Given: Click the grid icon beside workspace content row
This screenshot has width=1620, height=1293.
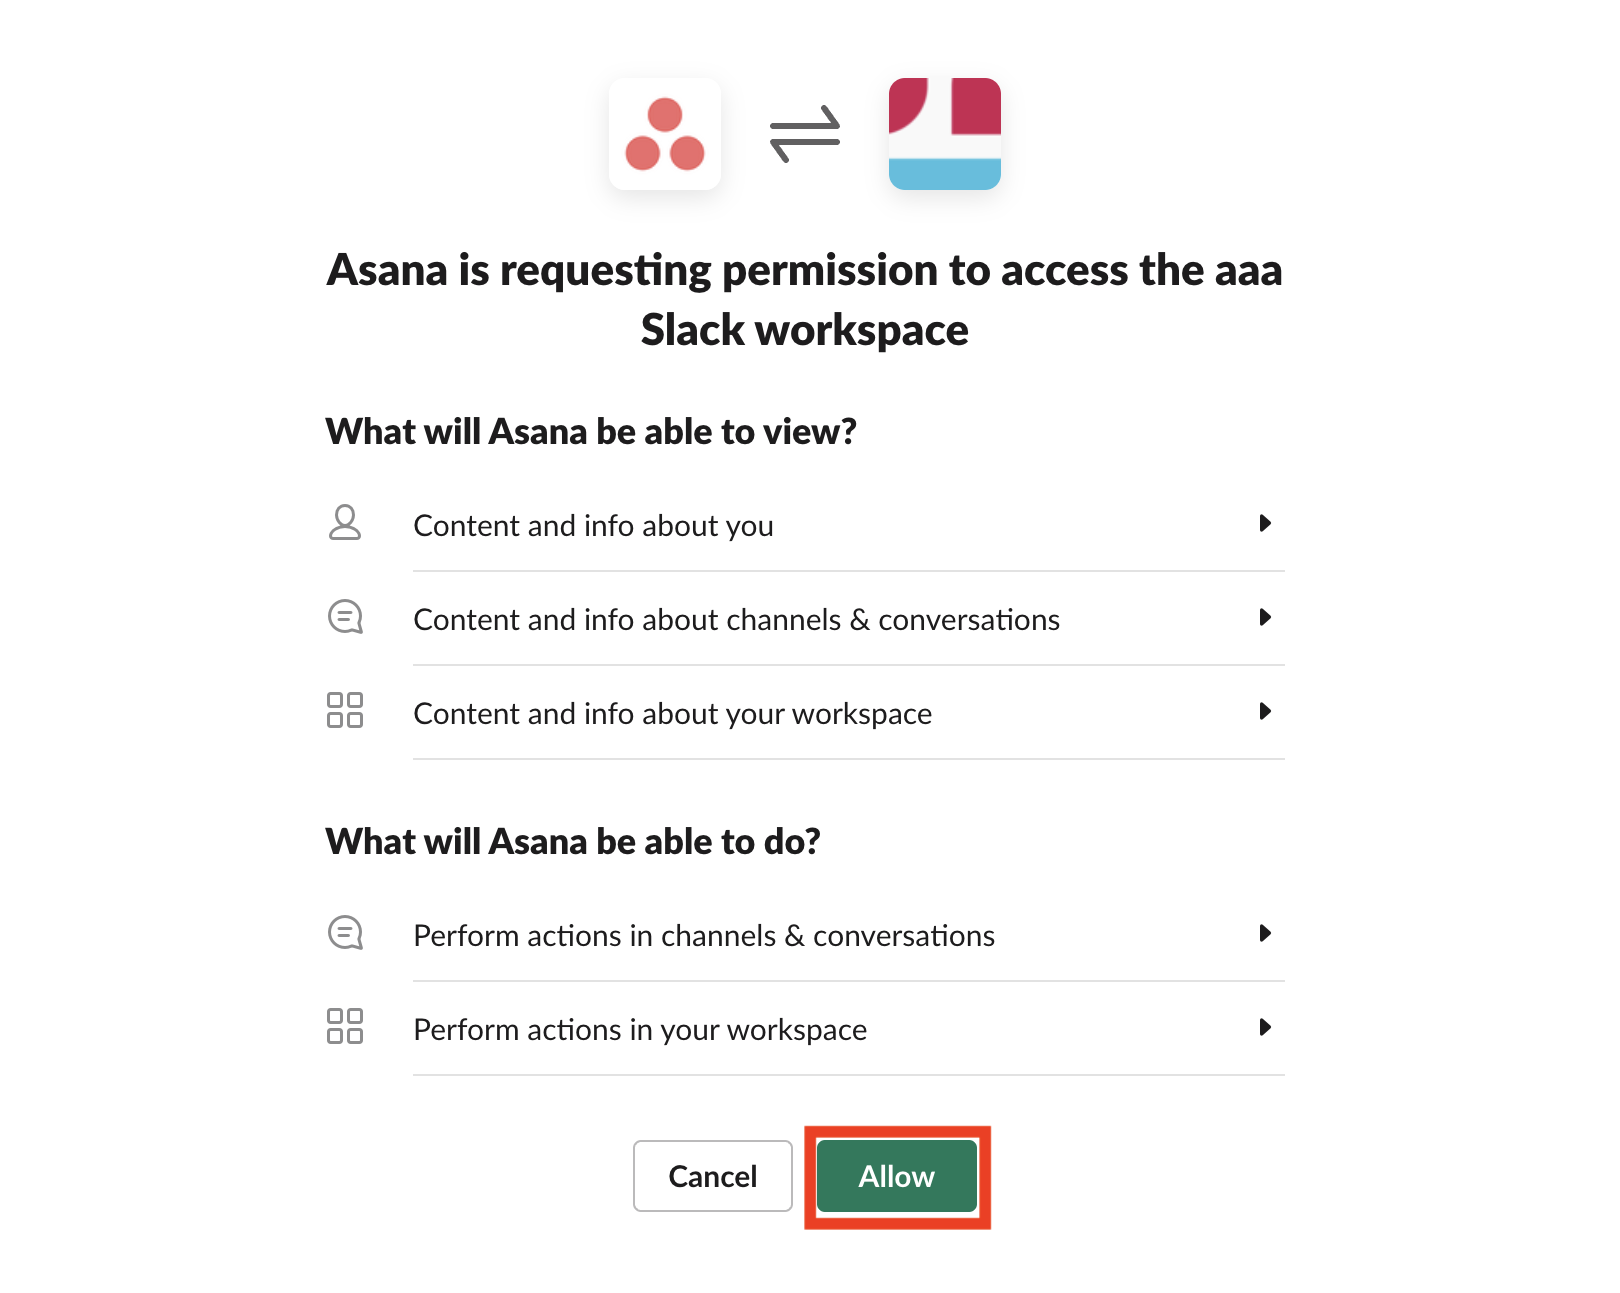Looking at the screenshot, I should (345, 712).
